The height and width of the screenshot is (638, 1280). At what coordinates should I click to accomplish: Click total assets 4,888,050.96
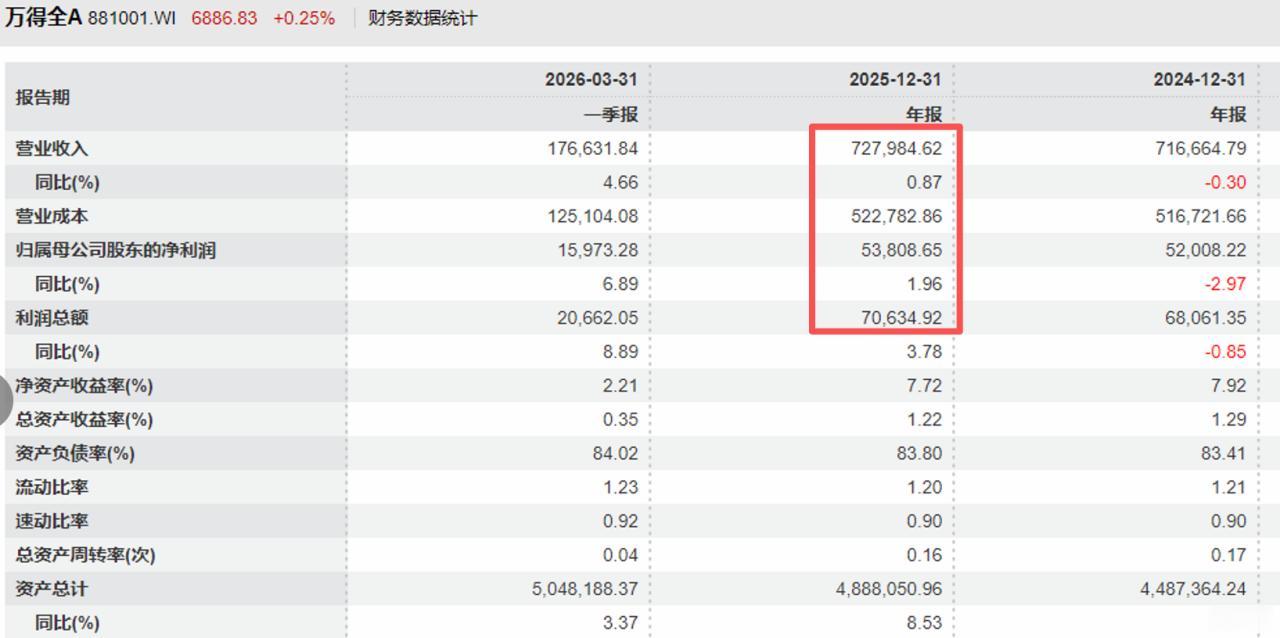coord(889,590)
